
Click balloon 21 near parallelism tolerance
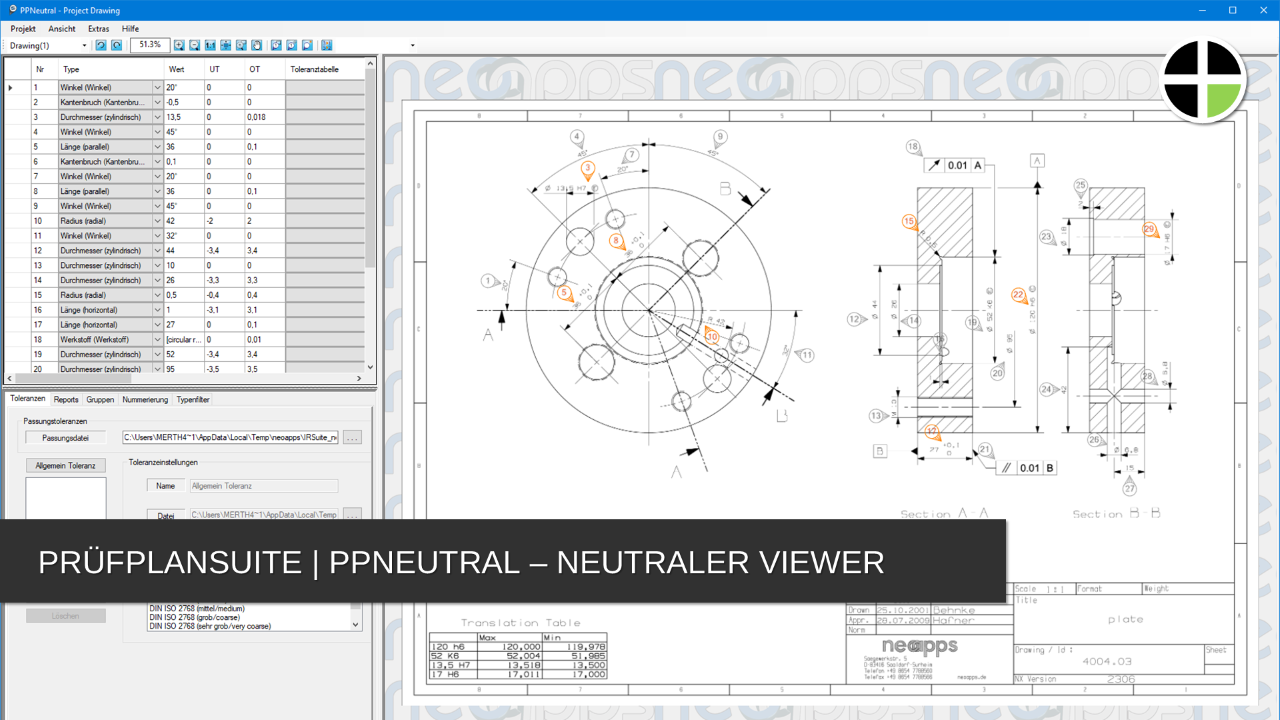[985, 449]
